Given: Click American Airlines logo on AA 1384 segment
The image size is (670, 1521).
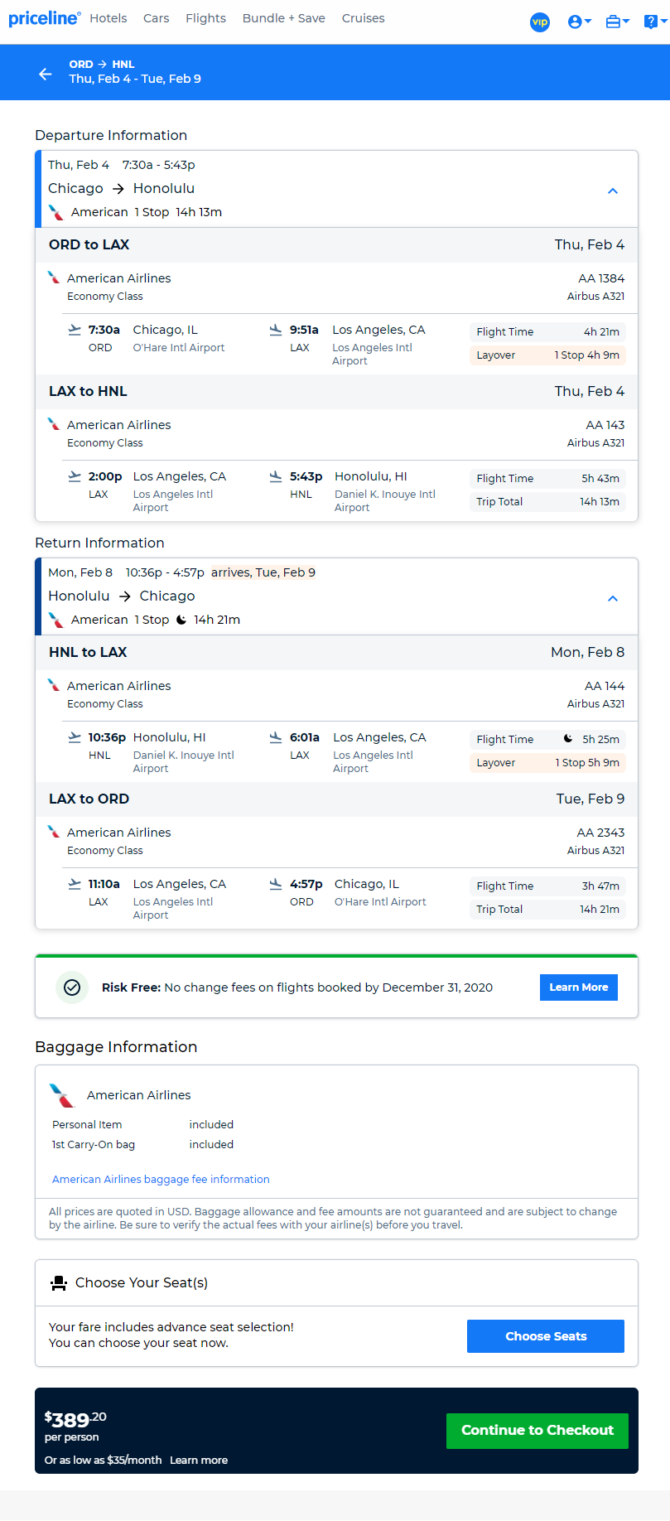Looking at the screenshot, I should coord(54,278).
